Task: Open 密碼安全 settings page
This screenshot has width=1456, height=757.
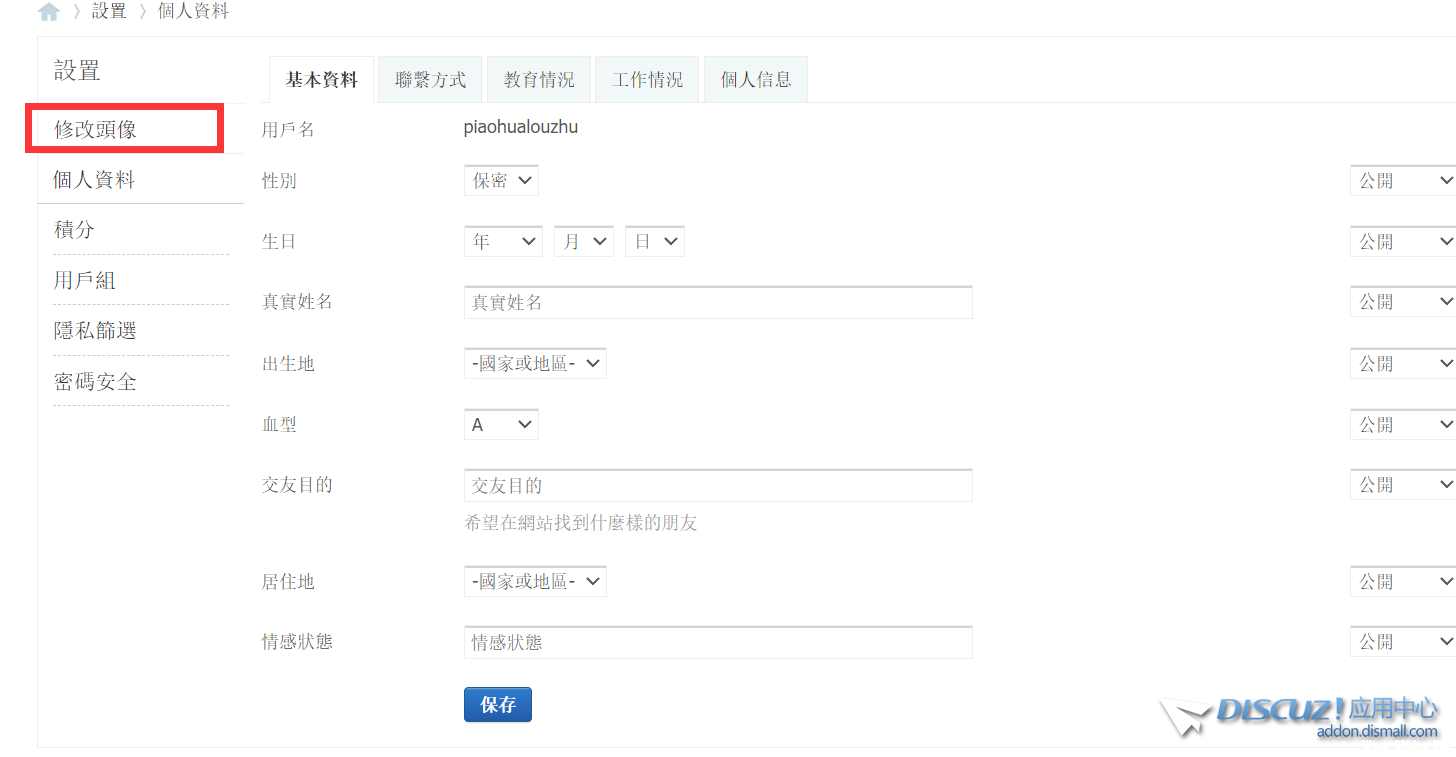Action: 95,382
